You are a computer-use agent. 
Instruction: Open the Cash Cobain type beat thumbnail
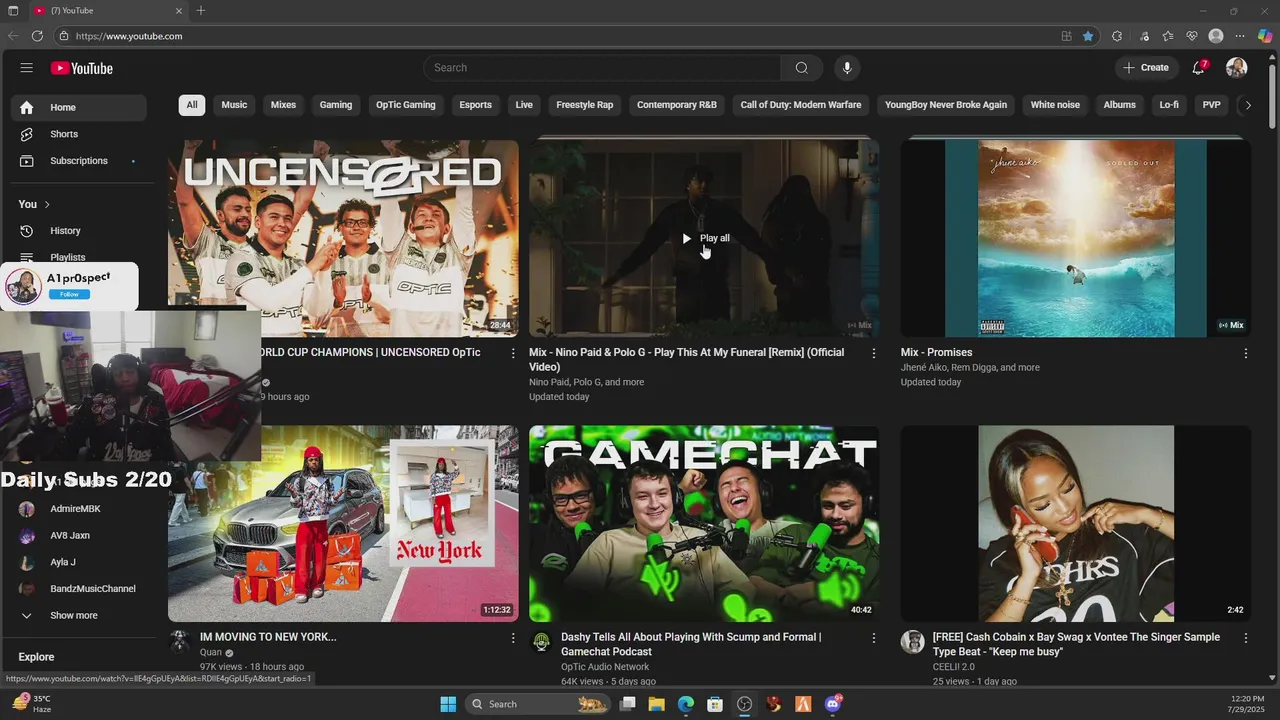pos(1076,524)
